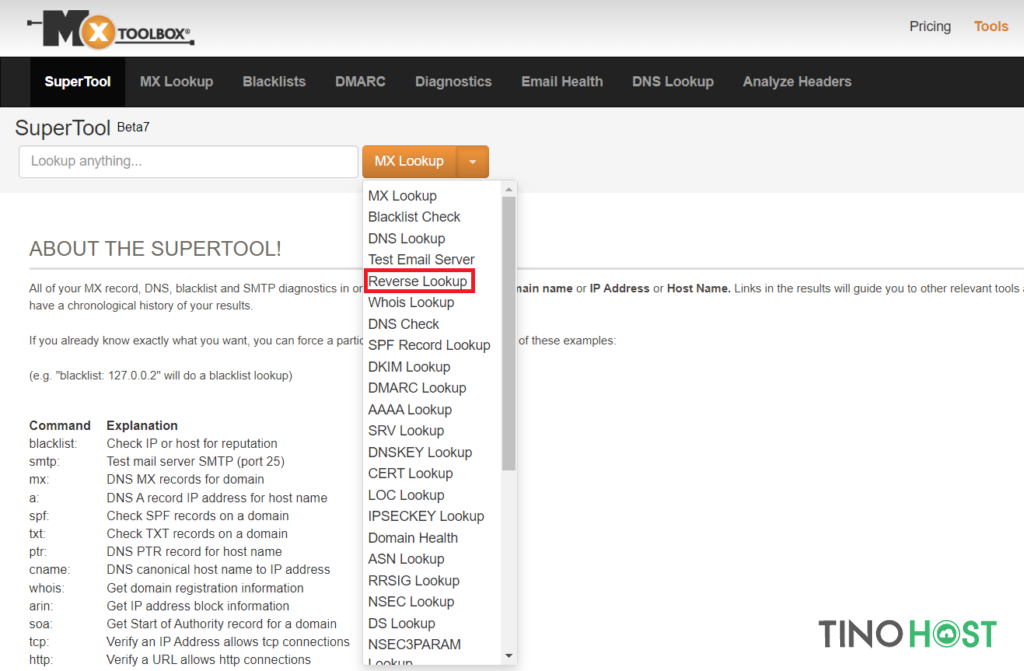
Task: Select DMARC Lookup option
Action: (417, 388)
